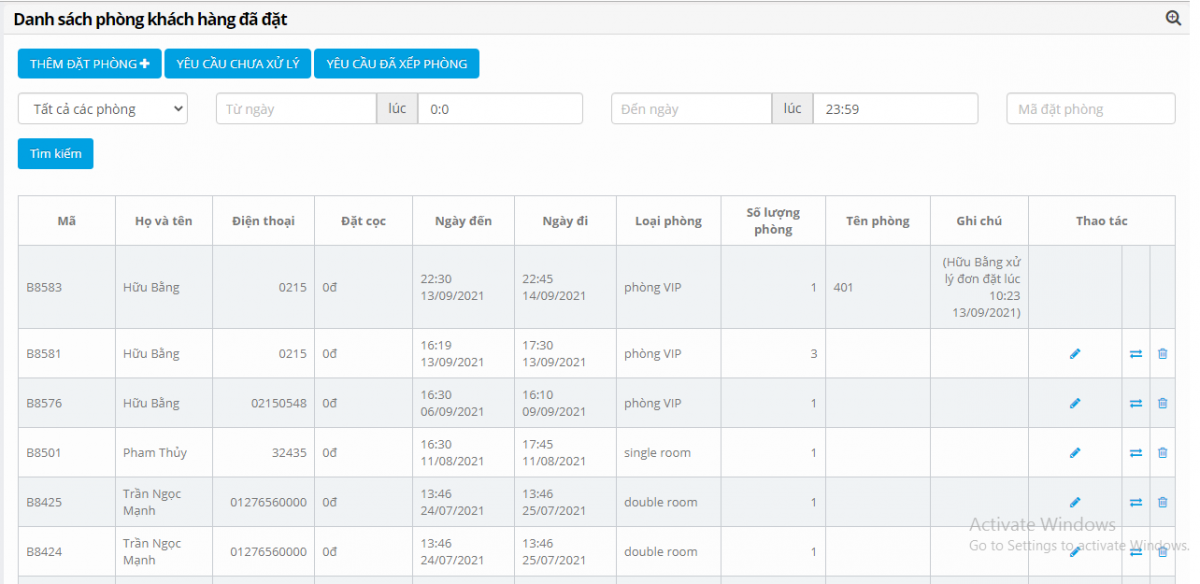Show 'YÊU CẦU ĐÃ XẾP PHÒNG' list
The width and height of the screenshot is (1200, 584).
396,64
